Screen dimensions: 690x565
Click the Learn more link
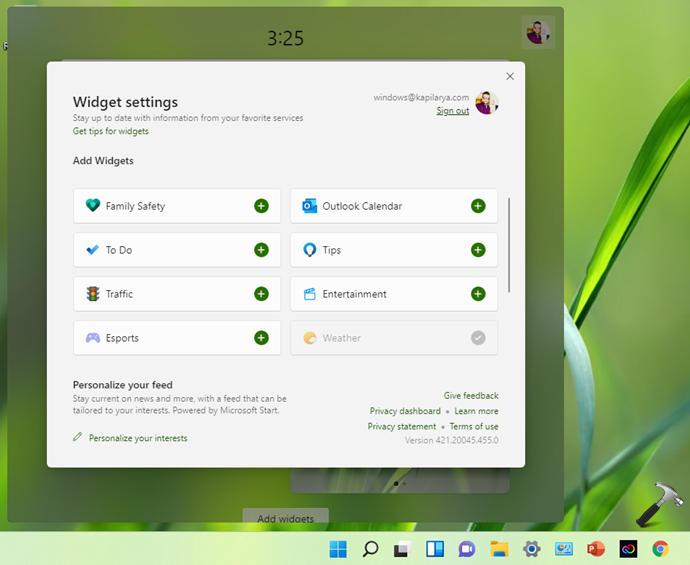[476, 411]
